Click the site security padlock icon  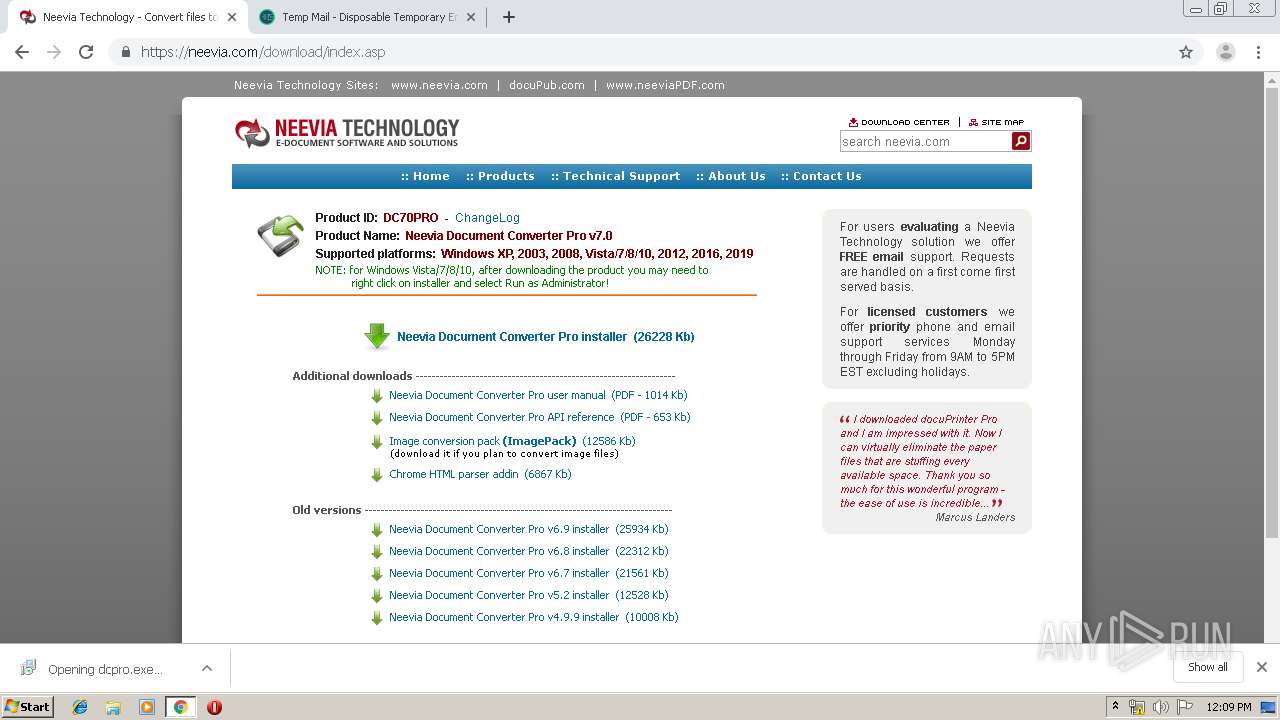click(x=126, y=52)
